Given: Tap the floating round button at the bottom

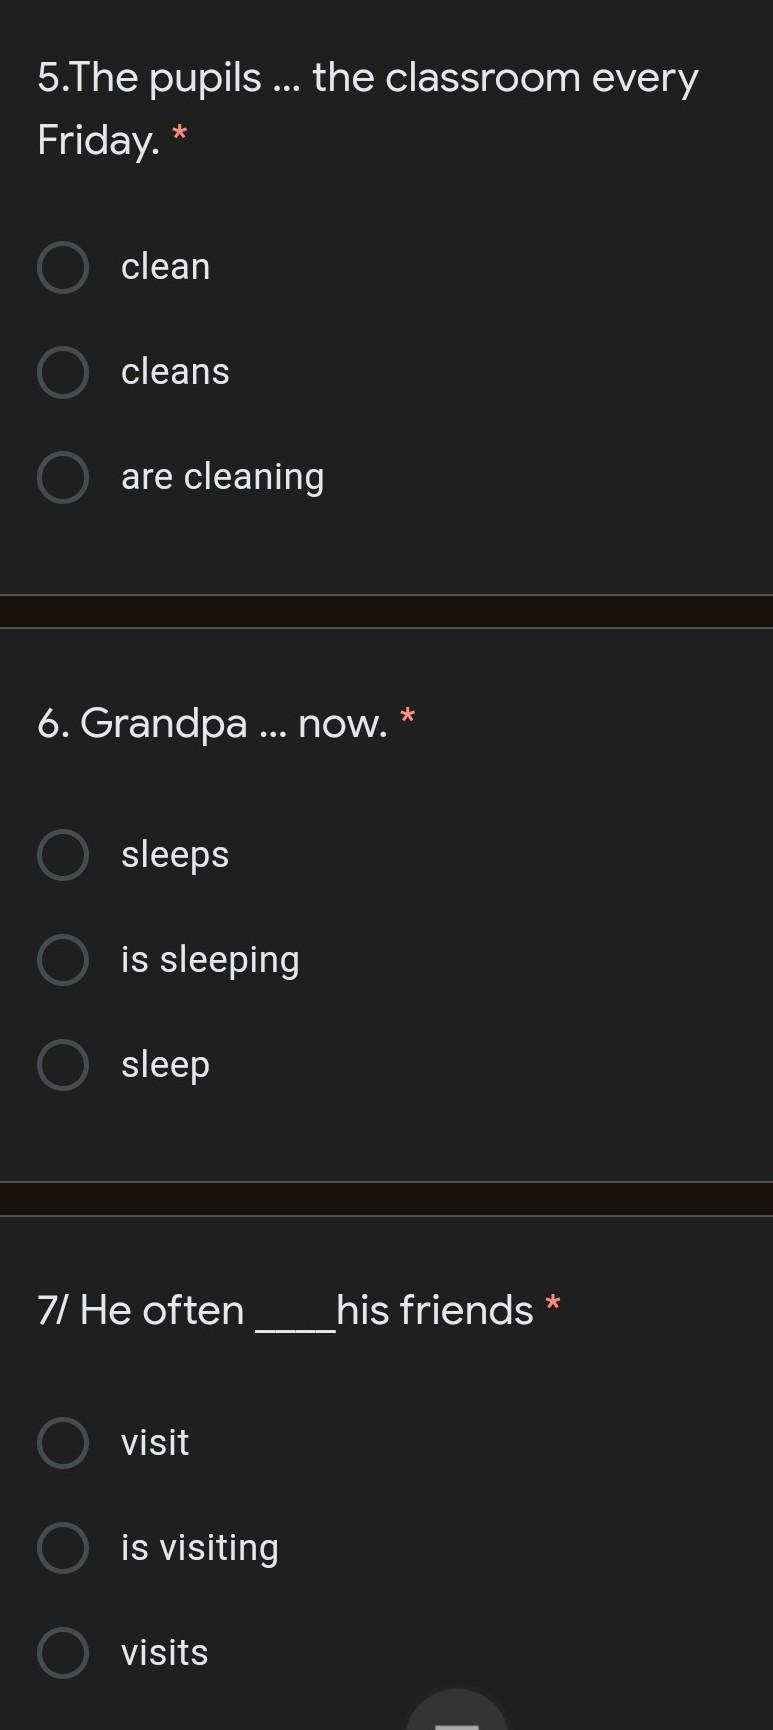Looking at the screenshot, I should (x=457, y=1712).
